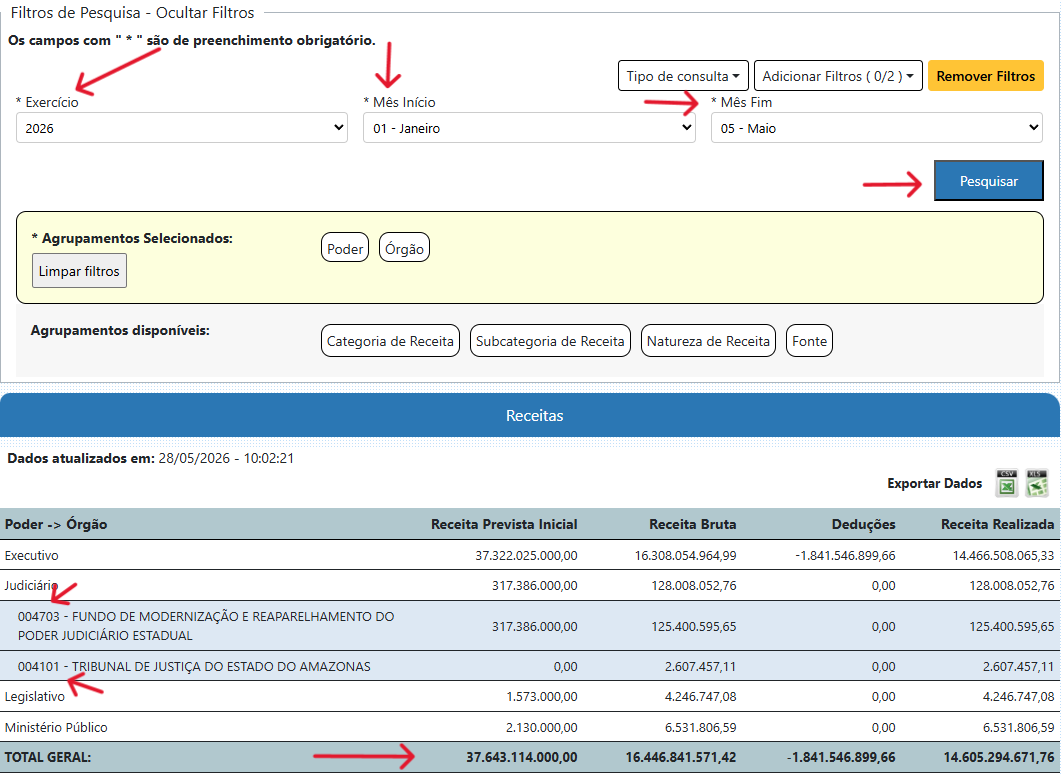
Task: Add the Subcategoria de Receita grouping
Action: (x=550, y=341)
